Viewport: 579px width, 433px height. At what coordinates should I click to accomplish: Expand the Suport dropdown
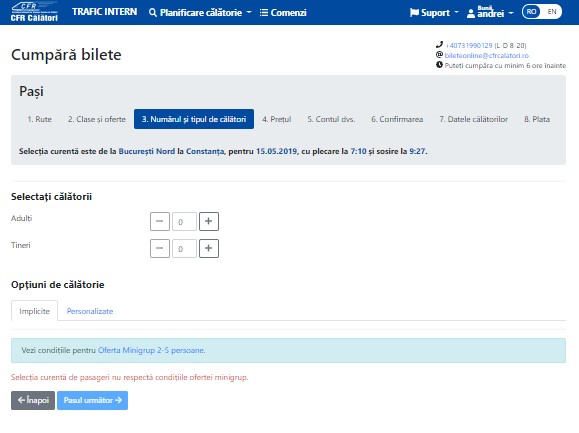click(x=434, y=13)
